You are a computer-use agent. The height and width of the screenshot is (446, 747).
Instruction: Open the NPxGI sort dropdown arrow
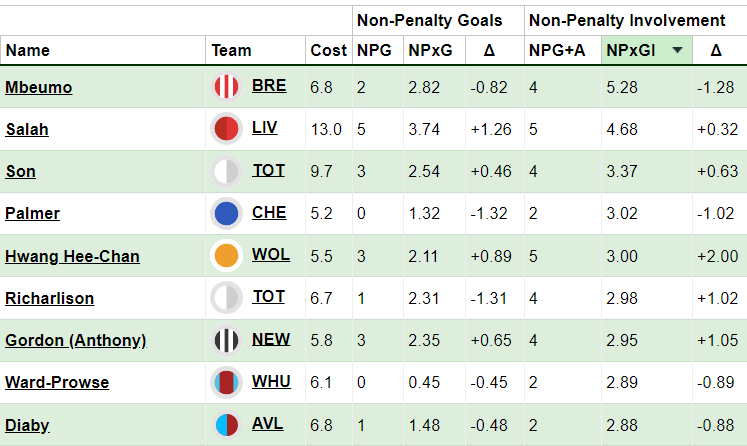[678, 50]
